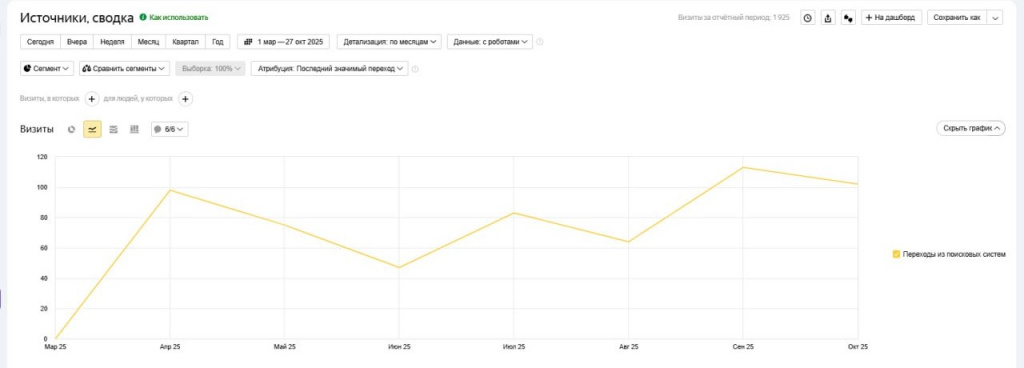
Task: Select the pie chart view icon
Action: click(x=71, y=129)
